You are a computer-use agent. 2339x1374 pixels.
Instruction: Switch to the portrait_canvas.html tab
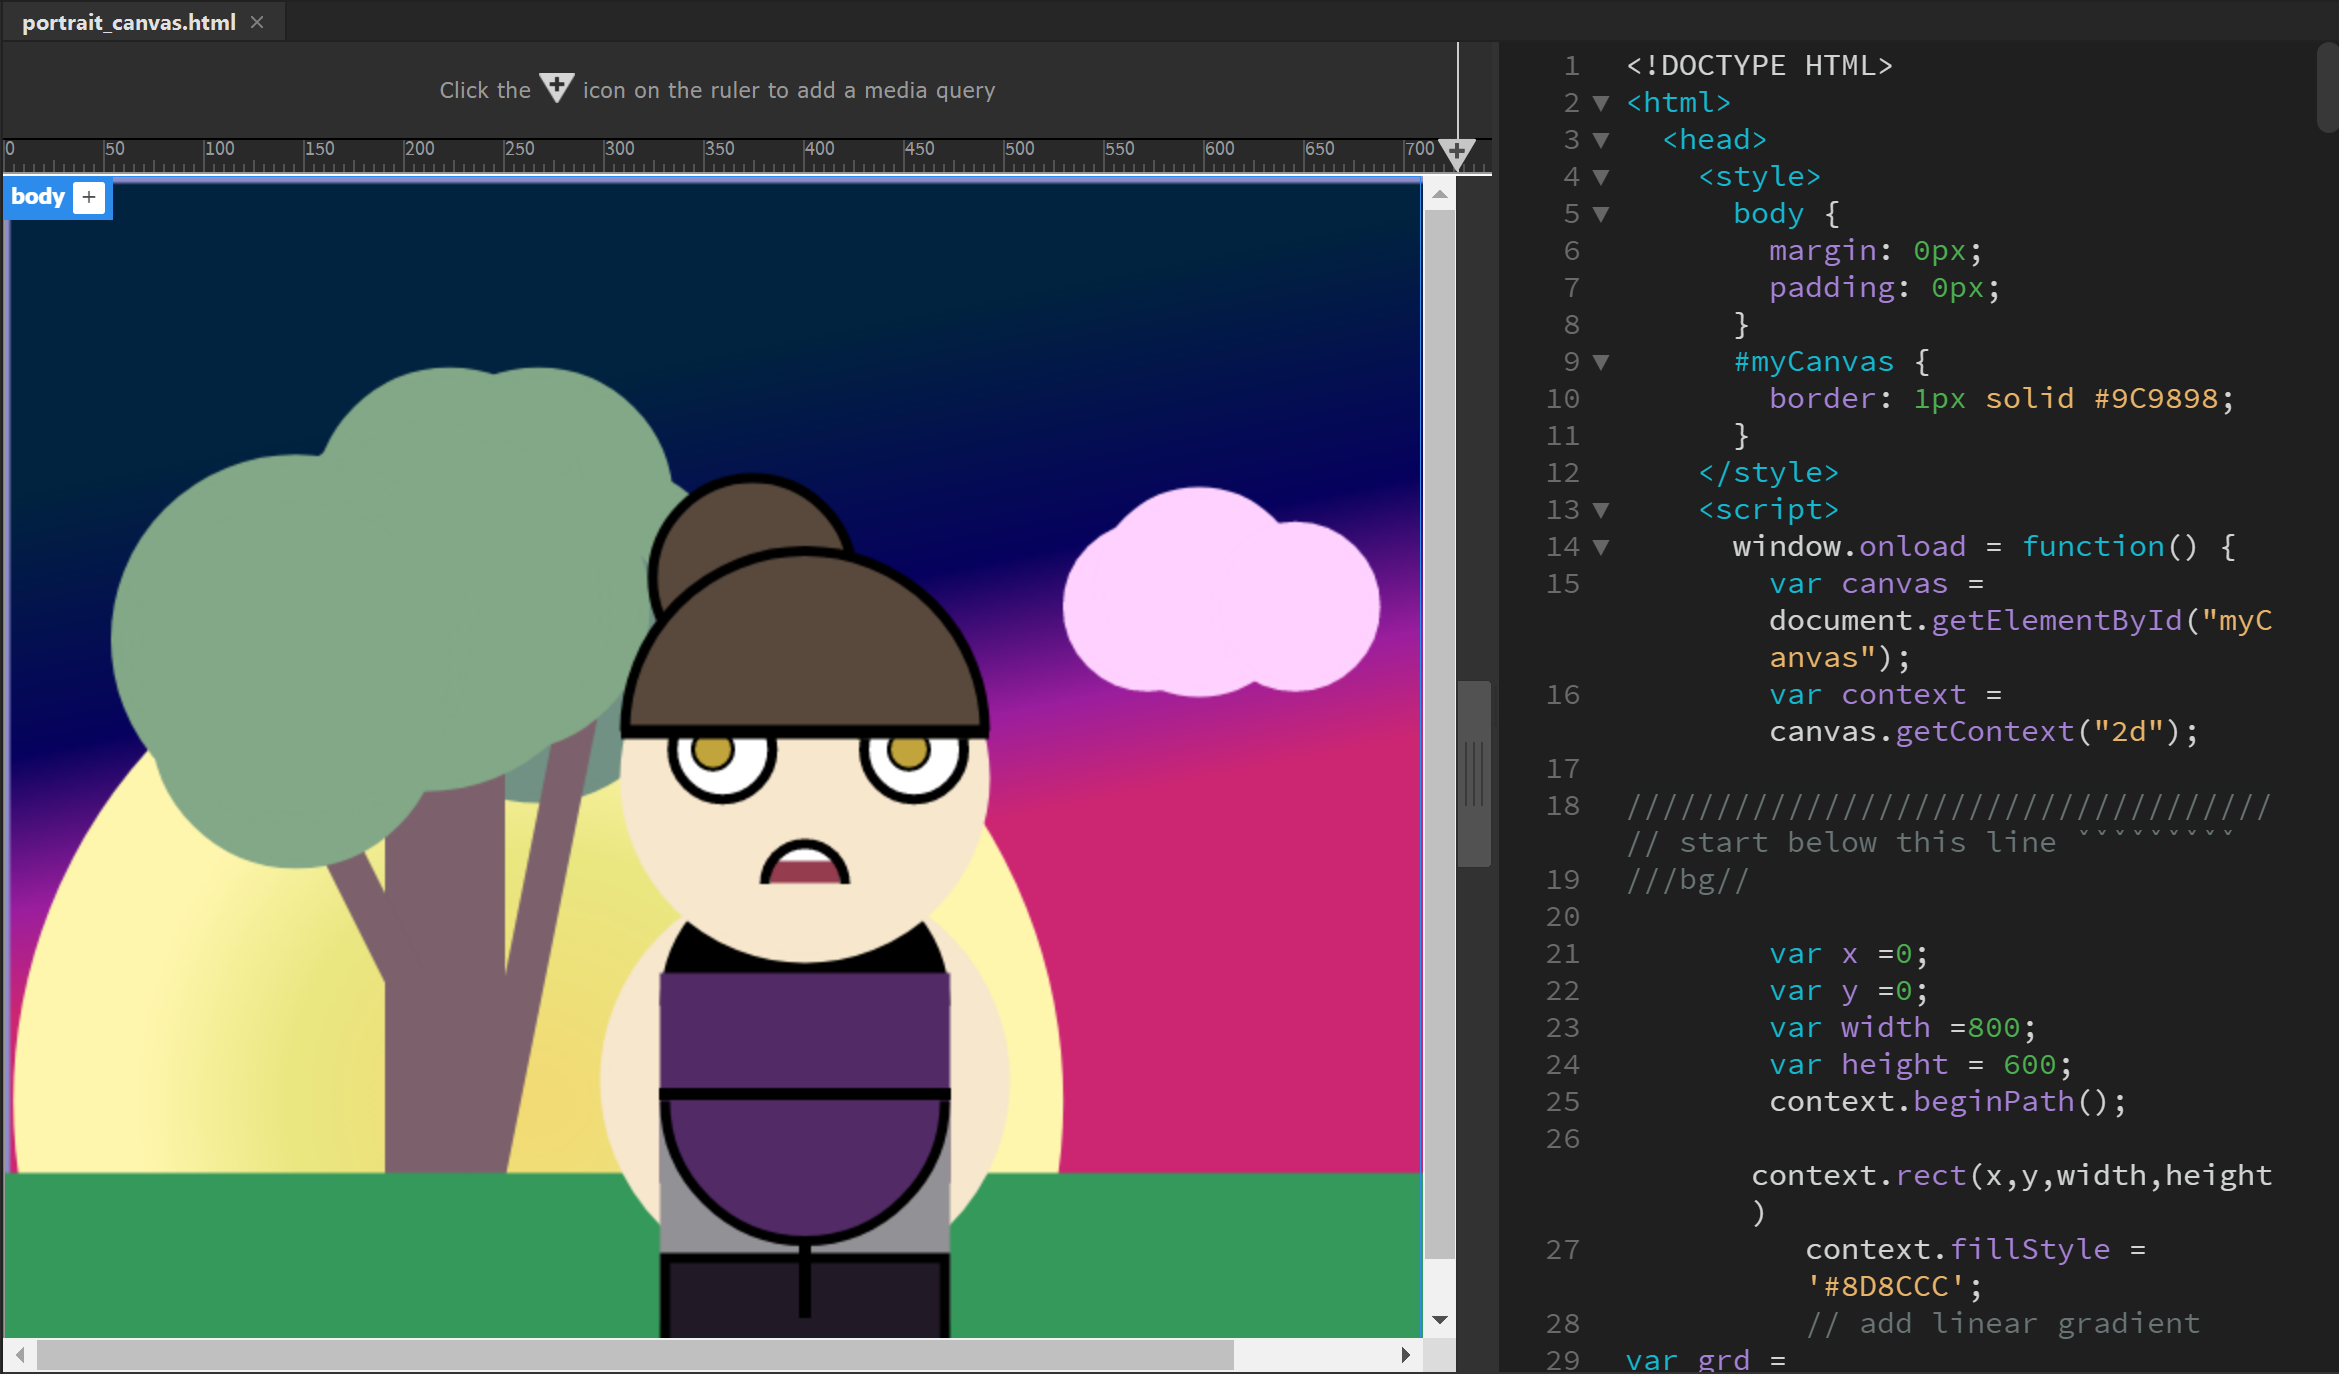(129, 22)
